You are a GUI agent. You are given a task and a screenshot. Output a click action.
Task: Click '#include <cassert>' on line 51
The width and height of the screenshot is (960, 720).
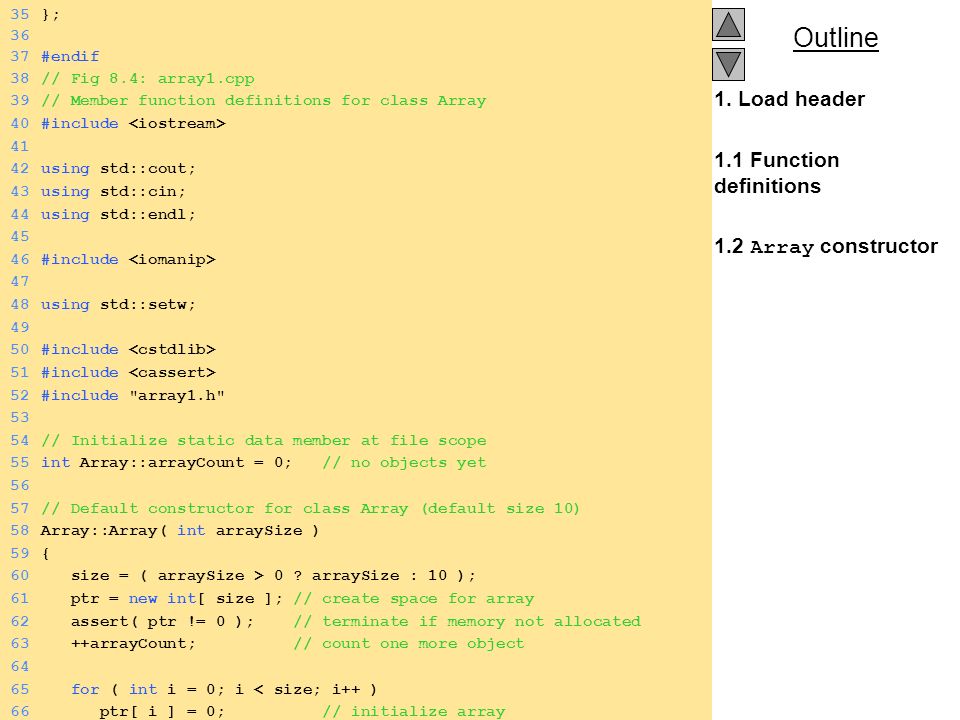pos(128,373)
